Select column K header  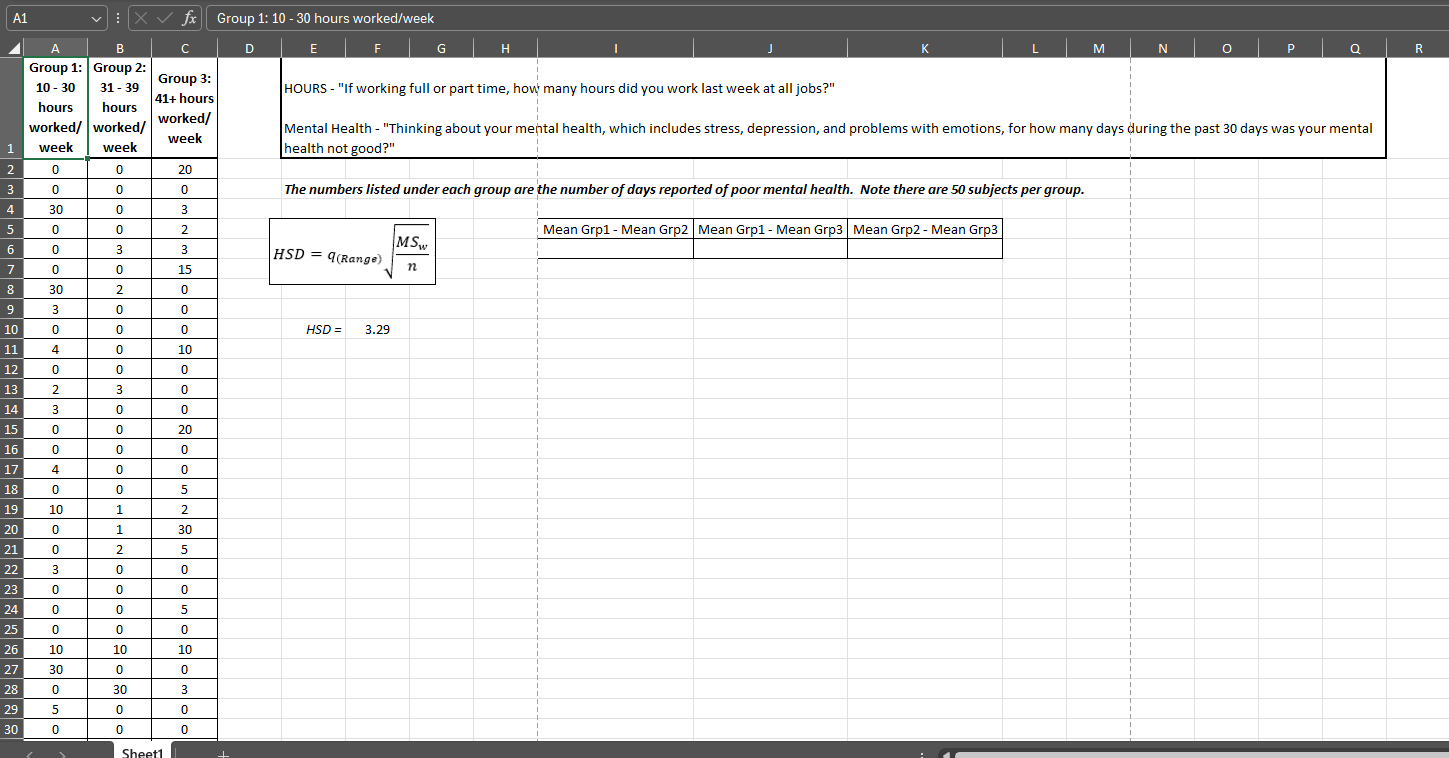pos(925,47)
